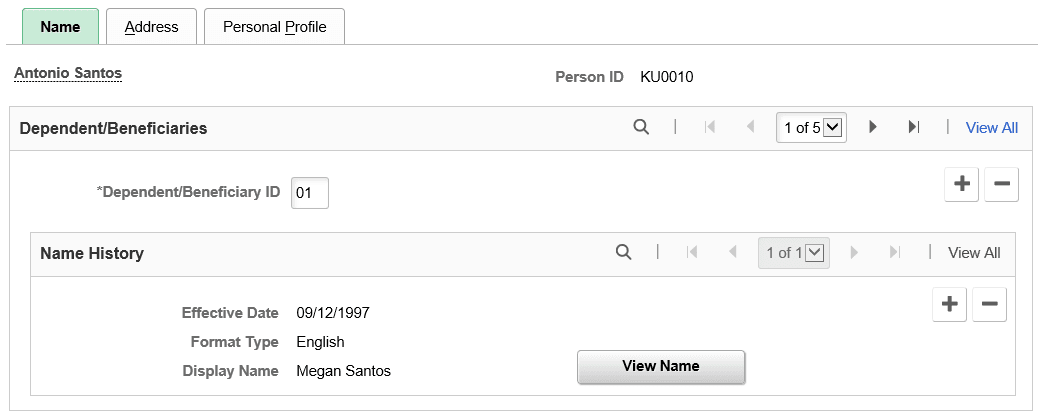Click the Dependent/Beneficiary ID field
This screenshot has height=418, width=1038.
coord(310,193)
